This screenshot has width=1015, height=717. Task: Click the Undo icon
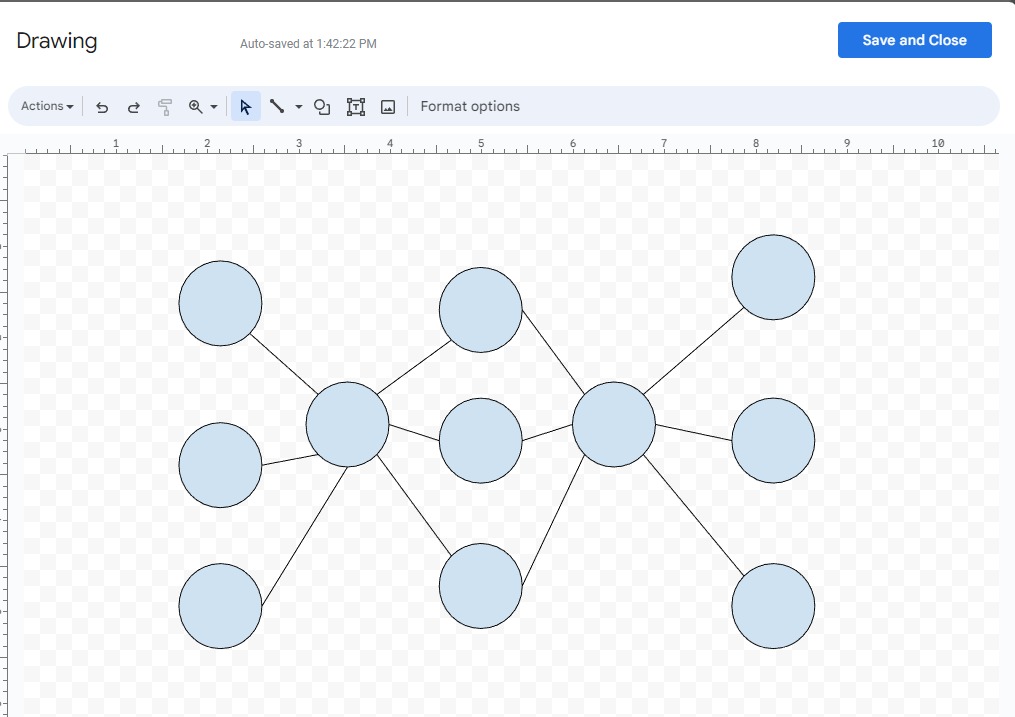[x=101, y=106]
